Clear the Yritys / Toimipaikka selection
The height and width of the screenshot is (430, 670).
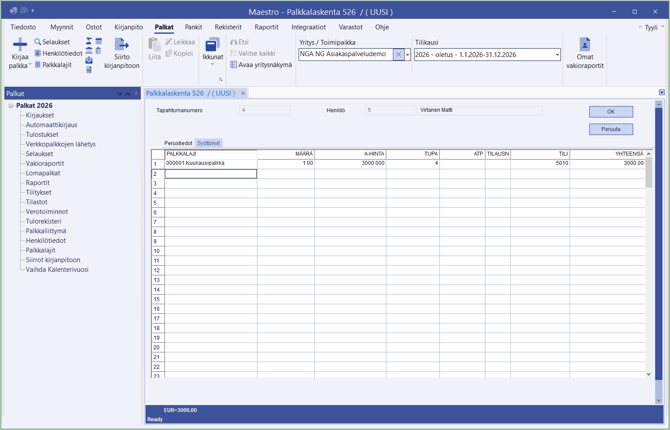398,55
